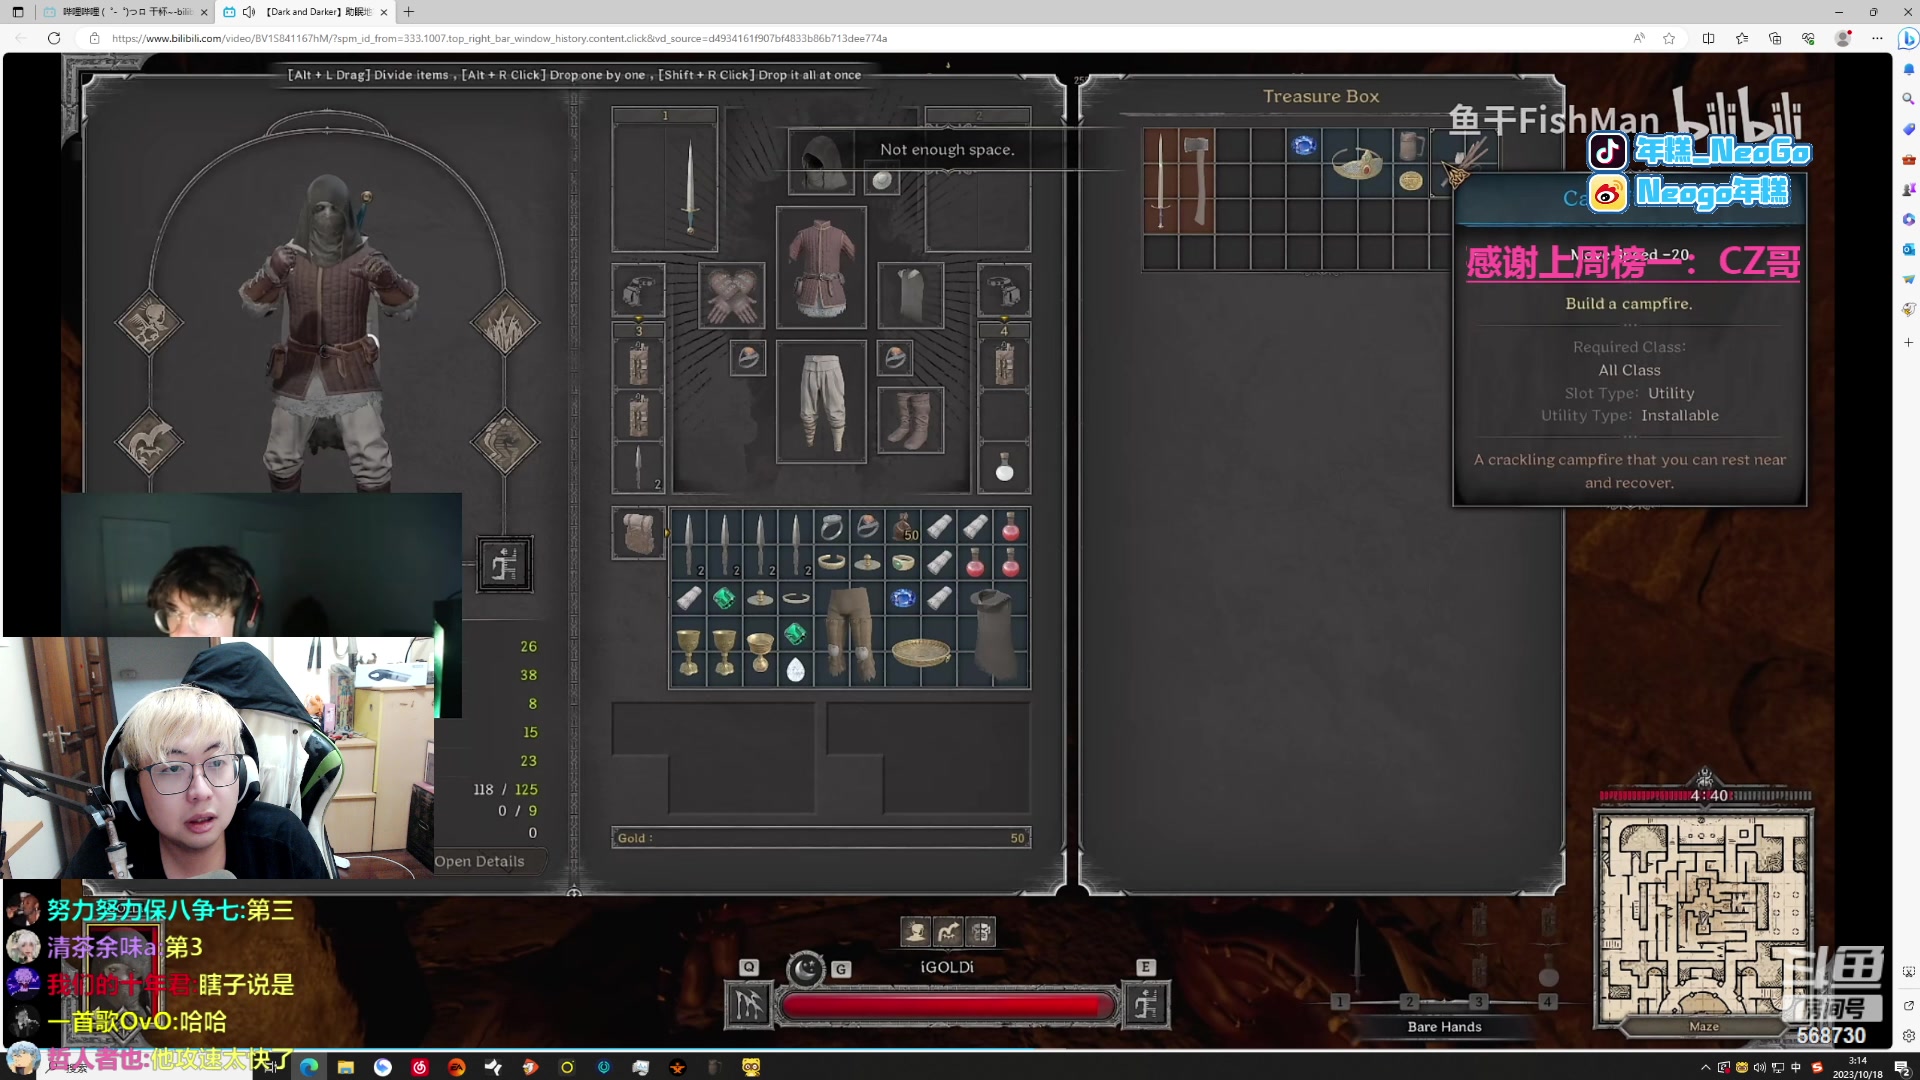This screenshot has width=1920, height=1080.
Task: Click the white teardrop diamond in the inventory
Action: coord(796,669)
